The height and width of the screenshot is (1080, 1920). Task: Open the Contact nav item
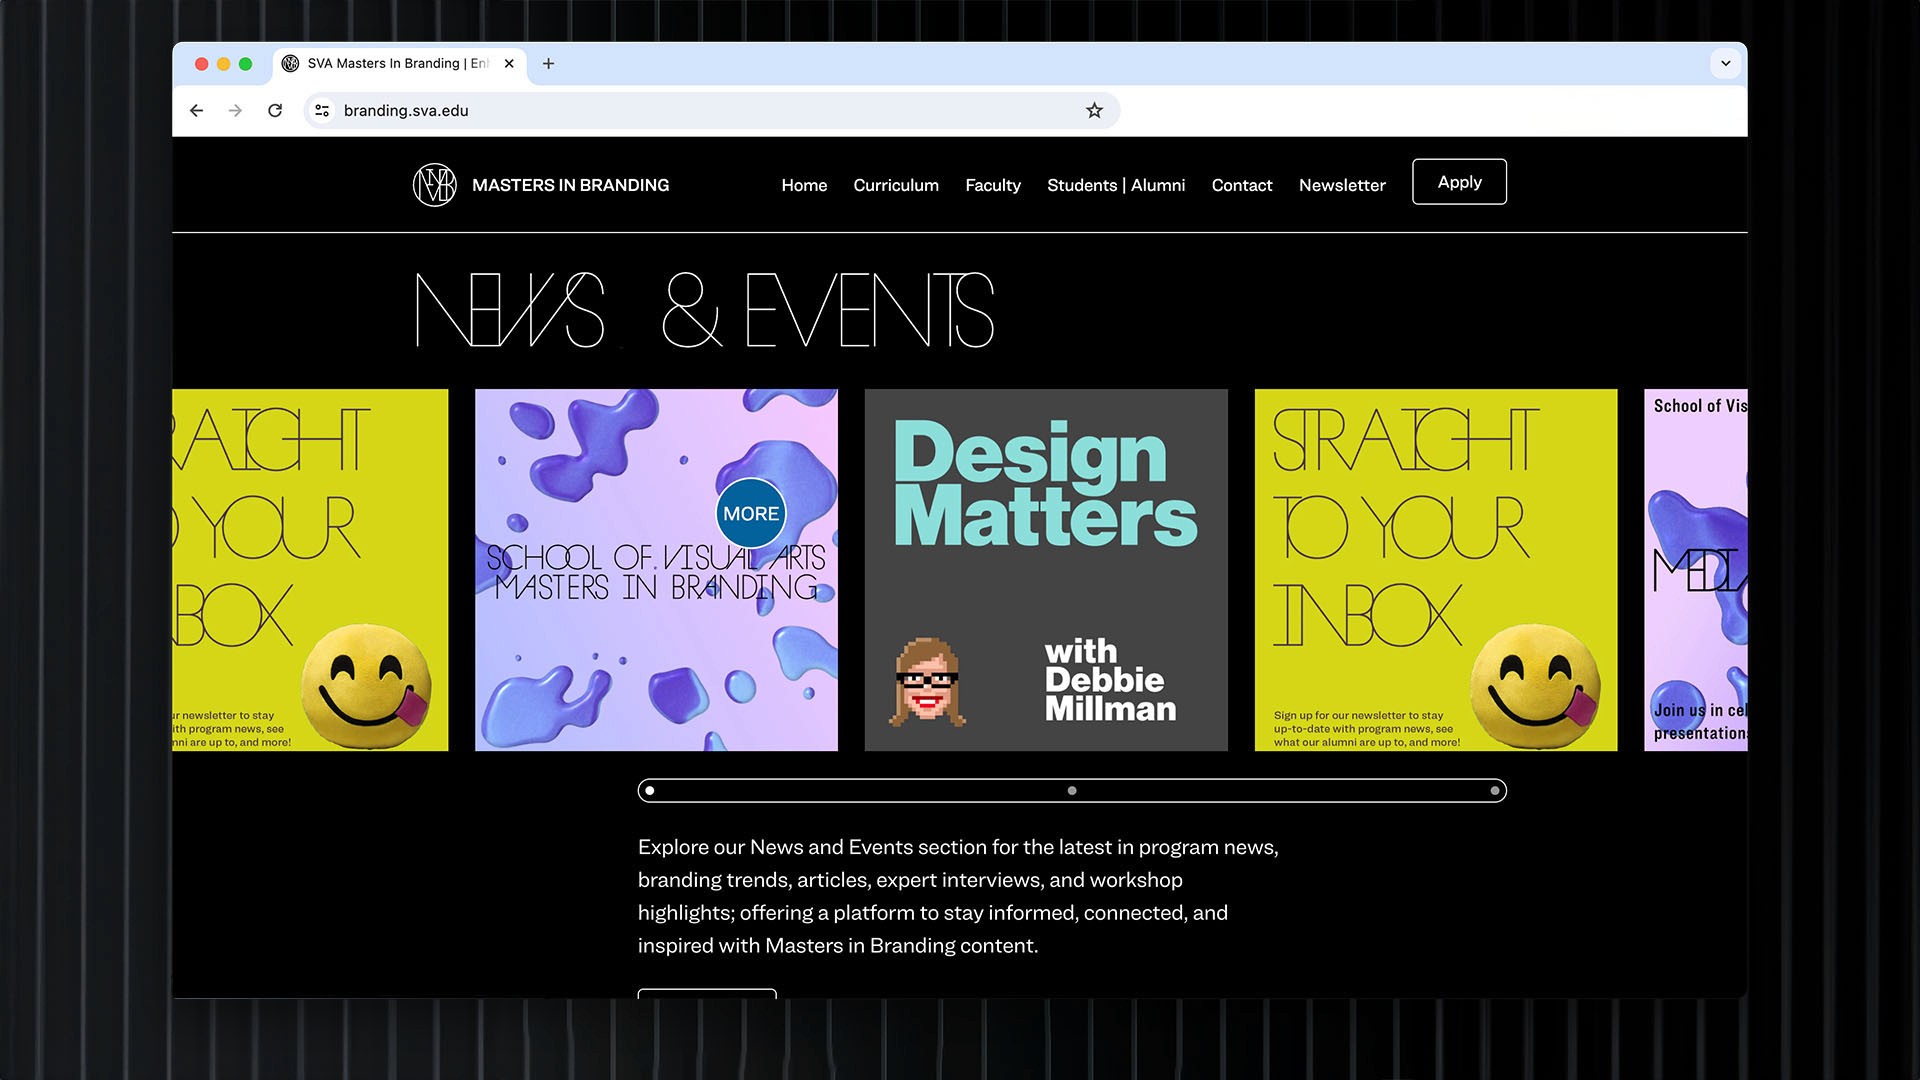(1242, 185)
